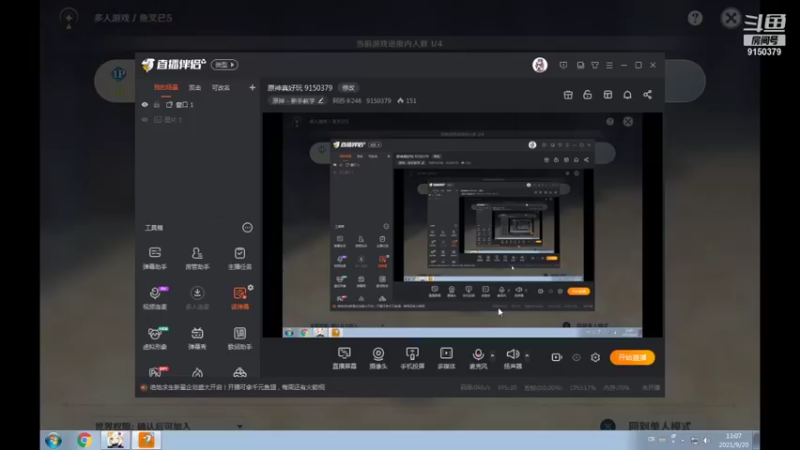Toggle visibility eye for 图片 1 source
Image resolution: width=800 pixels, height=450 pixels.
145,120
